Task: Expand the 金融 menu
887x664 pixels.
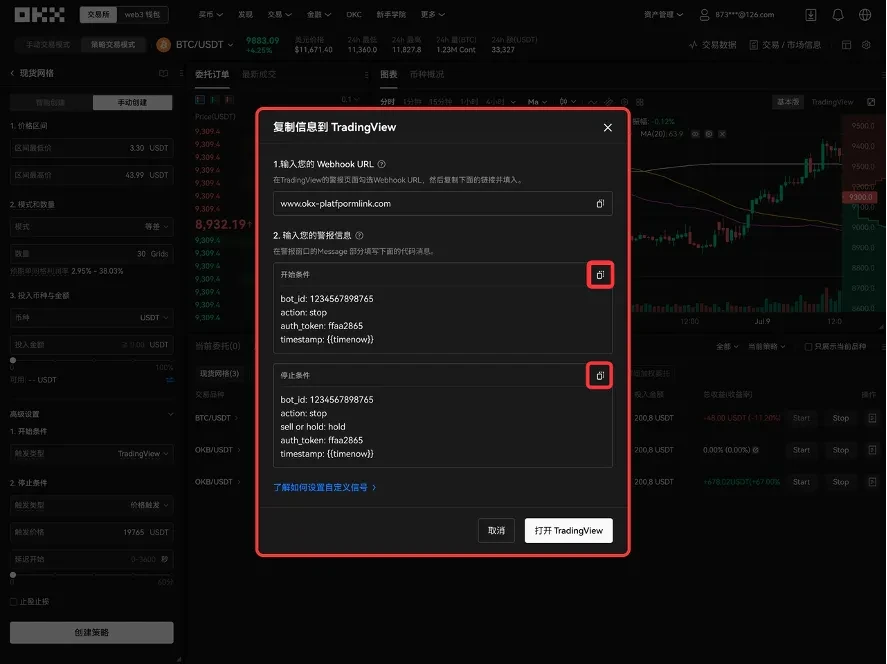Action: coord(318,15)
